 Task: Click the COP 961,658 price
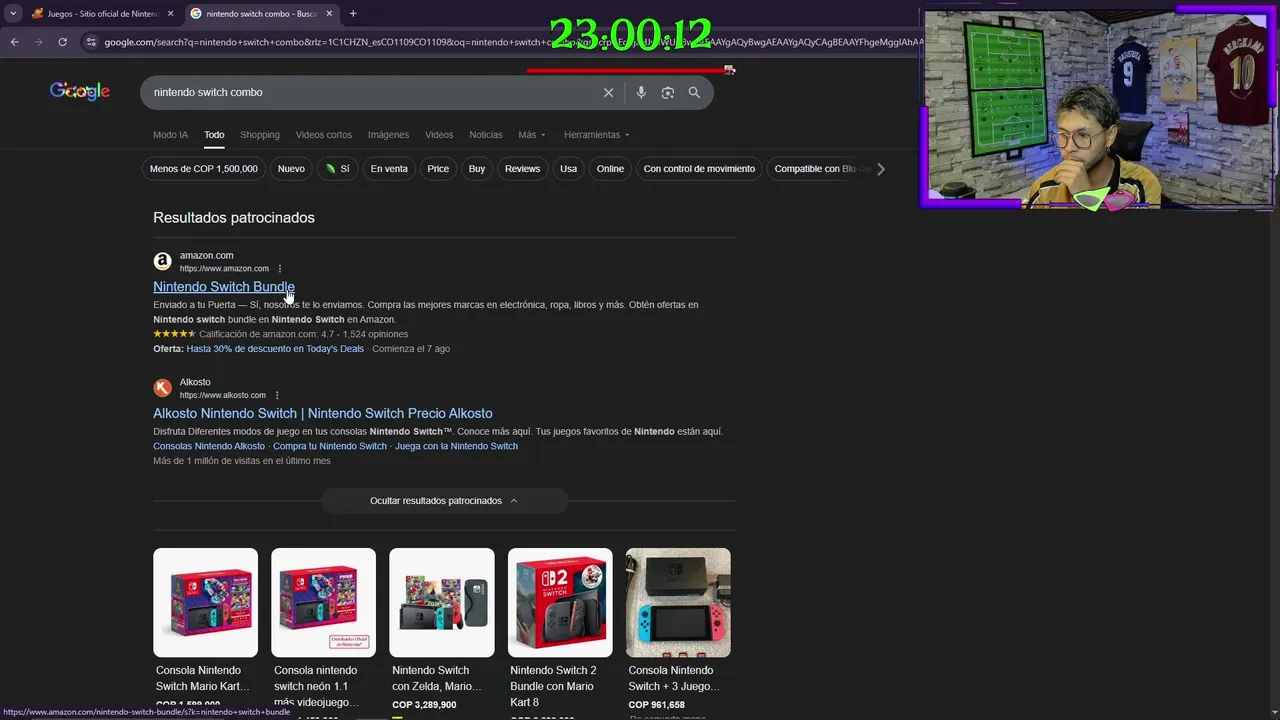[x=656, y=705]
